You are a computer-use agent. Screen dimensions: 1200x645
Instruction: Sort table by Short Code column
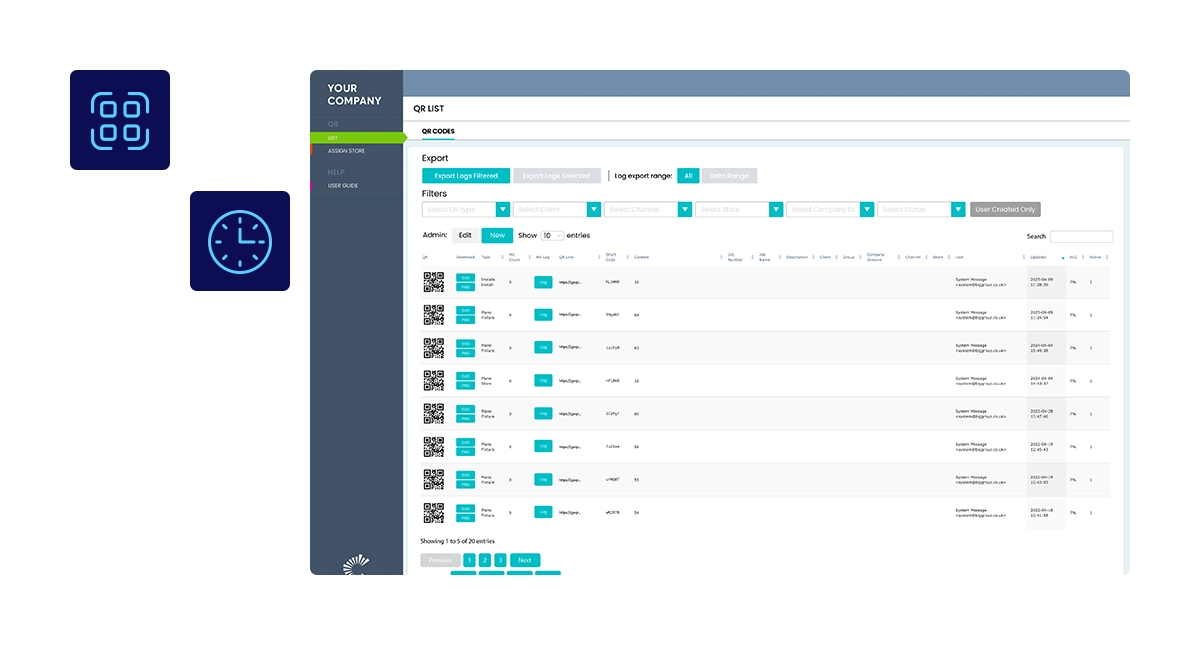pyautogui.click(x=611, y=257)
